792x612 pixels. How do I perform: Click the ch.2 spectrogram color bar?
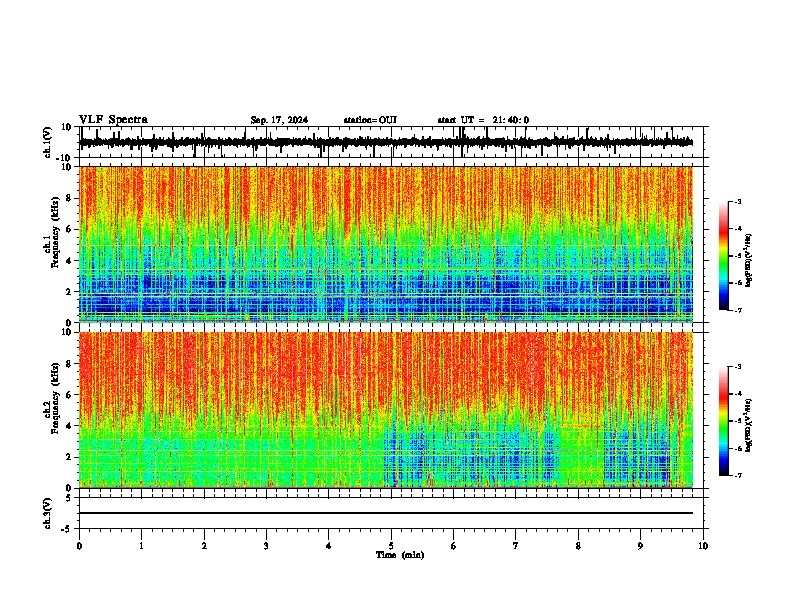[724, 421]
